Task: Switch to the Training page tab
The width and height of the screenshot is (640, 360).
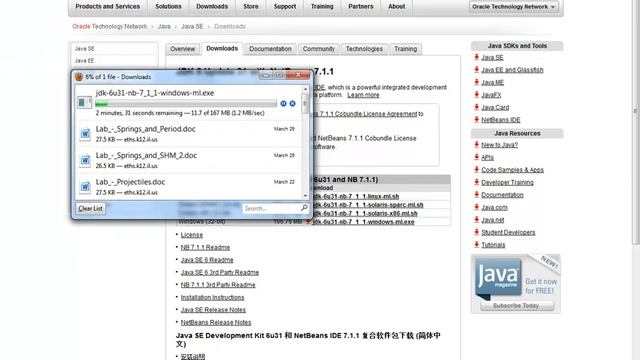Action: (405, 49)
